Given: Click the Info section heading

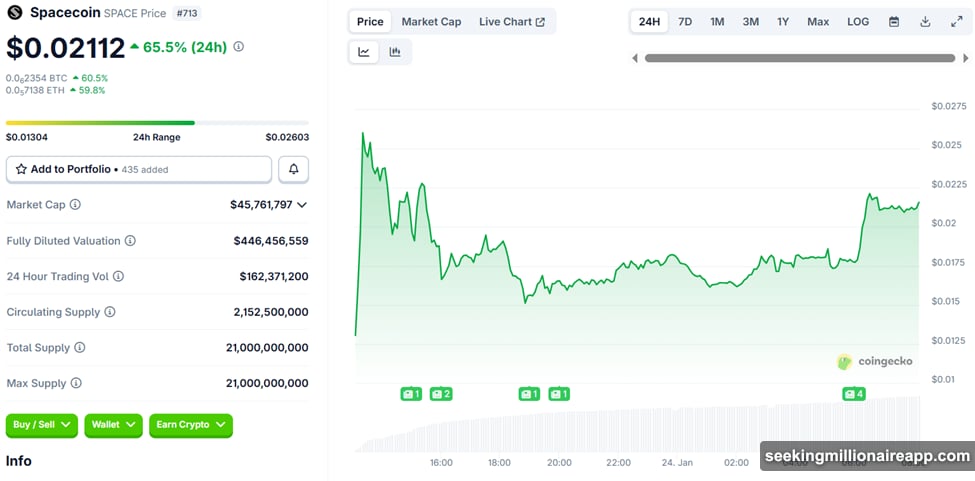Looking at the screenshot, I should 19,461.
